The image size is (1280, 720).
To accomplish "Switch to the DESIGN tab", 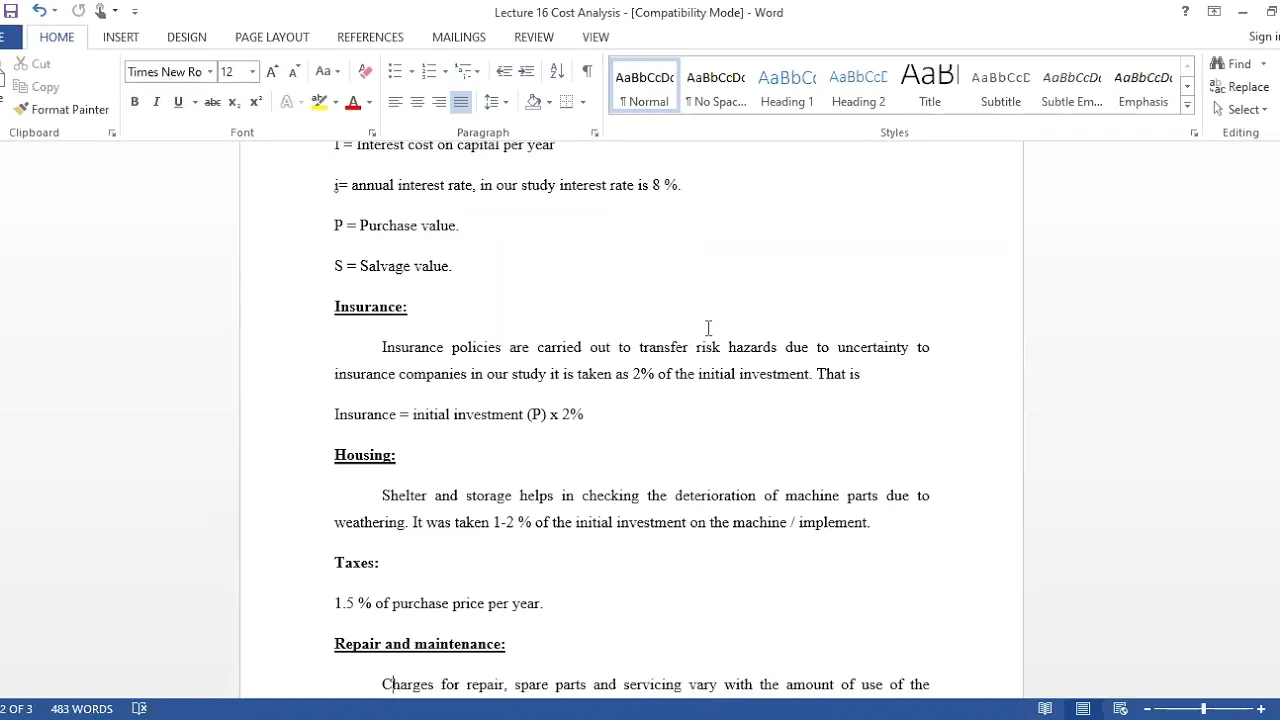I will (187, 37).
